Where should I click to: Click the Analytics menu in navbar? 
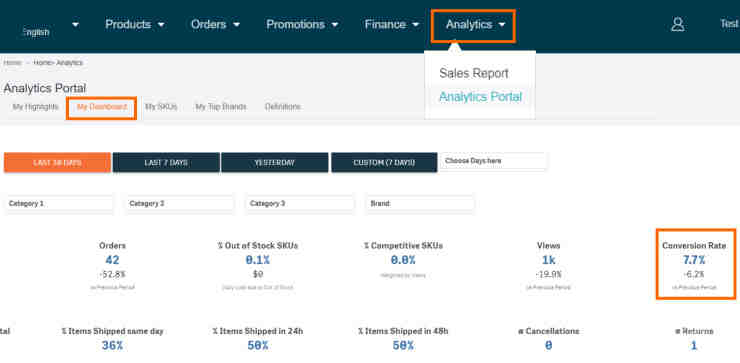click(x=473, y=25)
